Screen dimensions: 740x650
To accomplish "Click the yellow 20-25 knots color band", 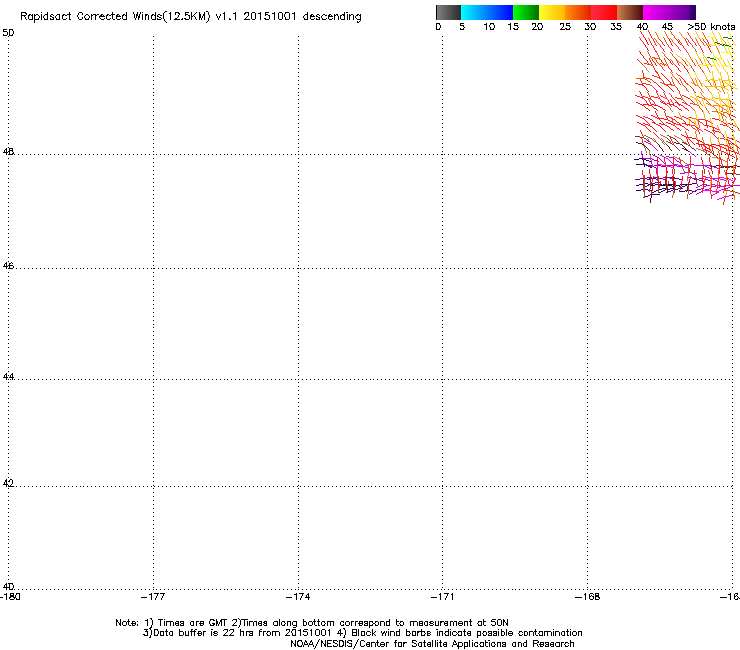I will 552,12.
